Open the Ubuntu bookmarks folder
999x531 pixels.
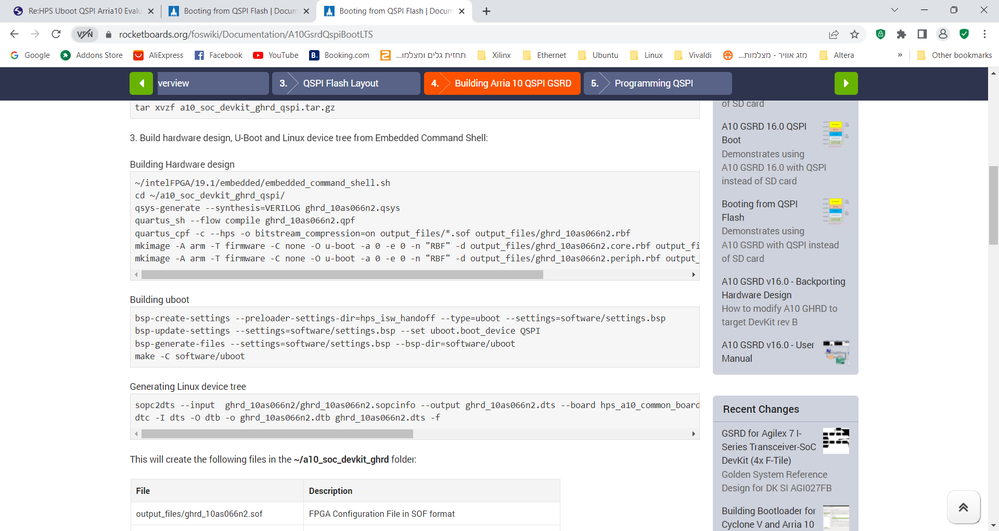(x=597, y=55)
